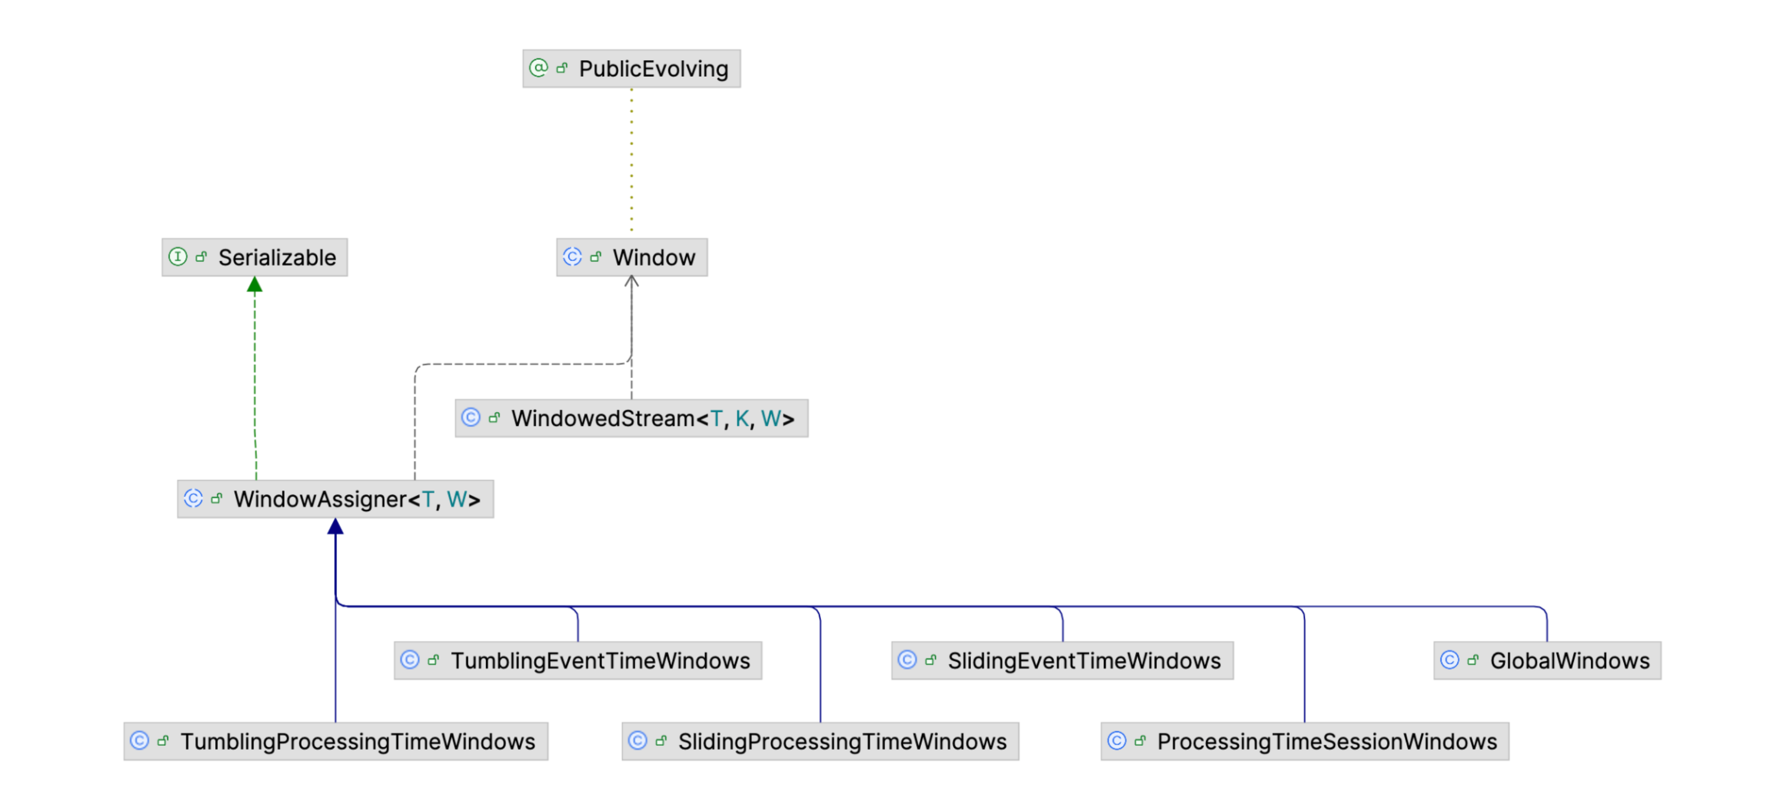Viewport: 1769px width, 804px height.
Task: Click the visibility icon beside TumblingEventTimeWindows
Action: click(433, 660)
